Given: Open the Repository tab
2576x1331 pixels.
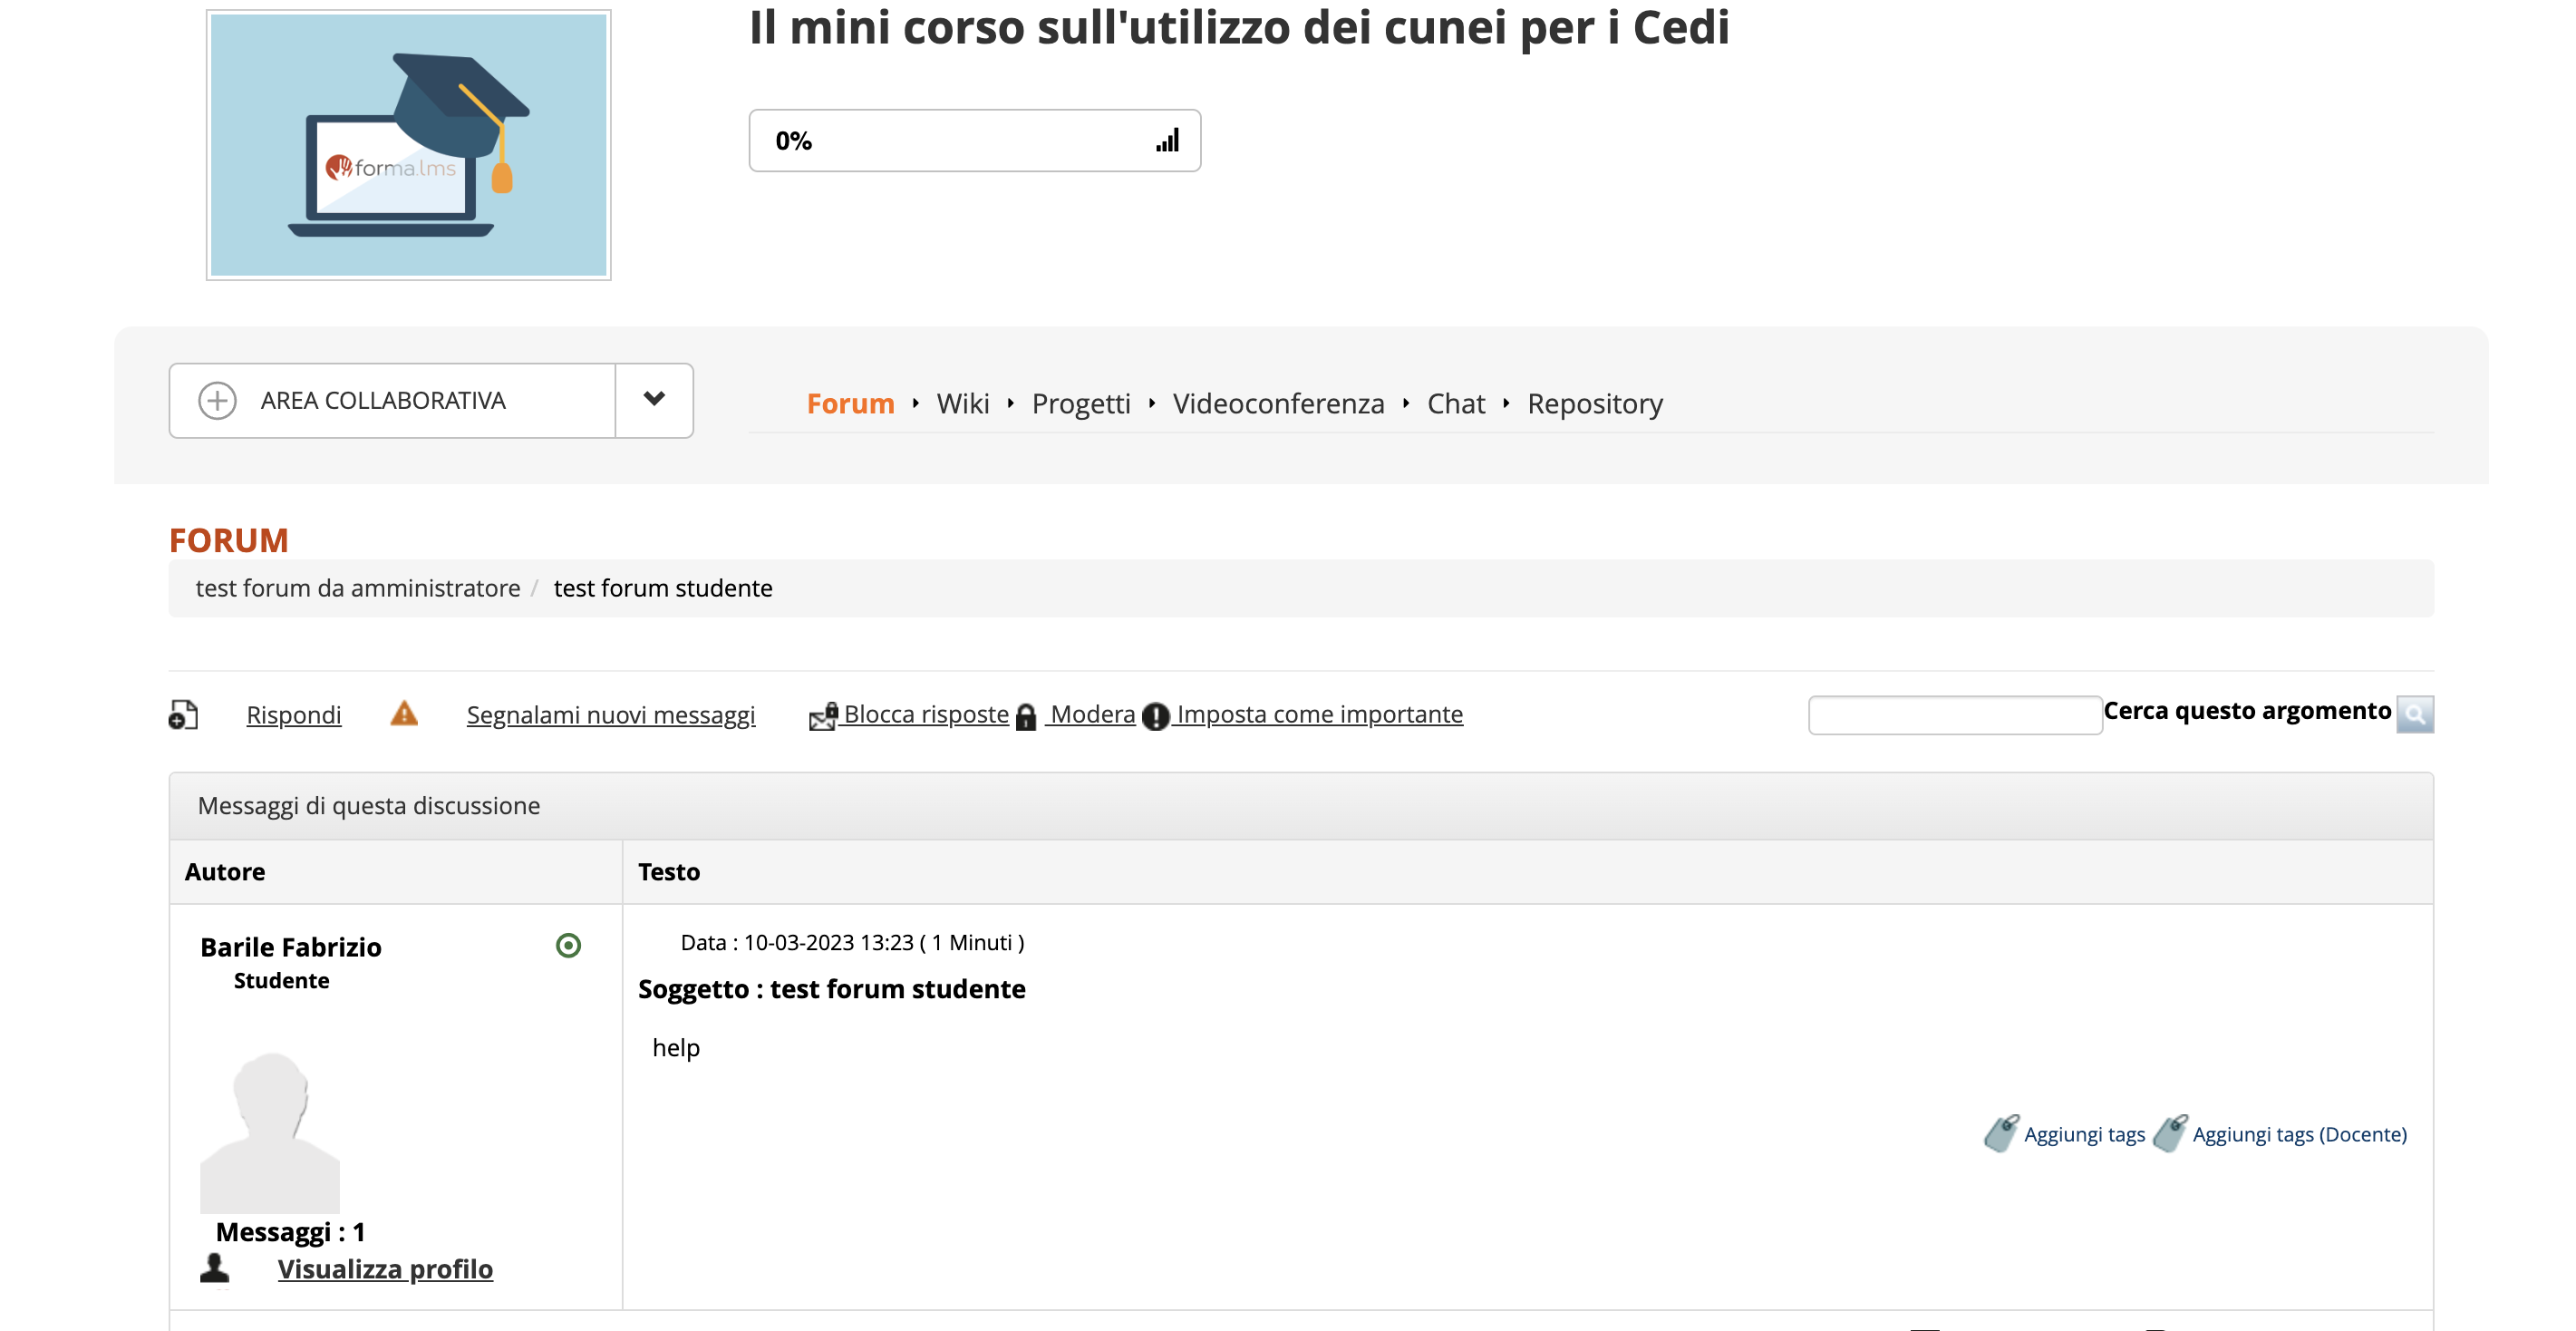Looking at the screenshot, I should point(1594,404).
